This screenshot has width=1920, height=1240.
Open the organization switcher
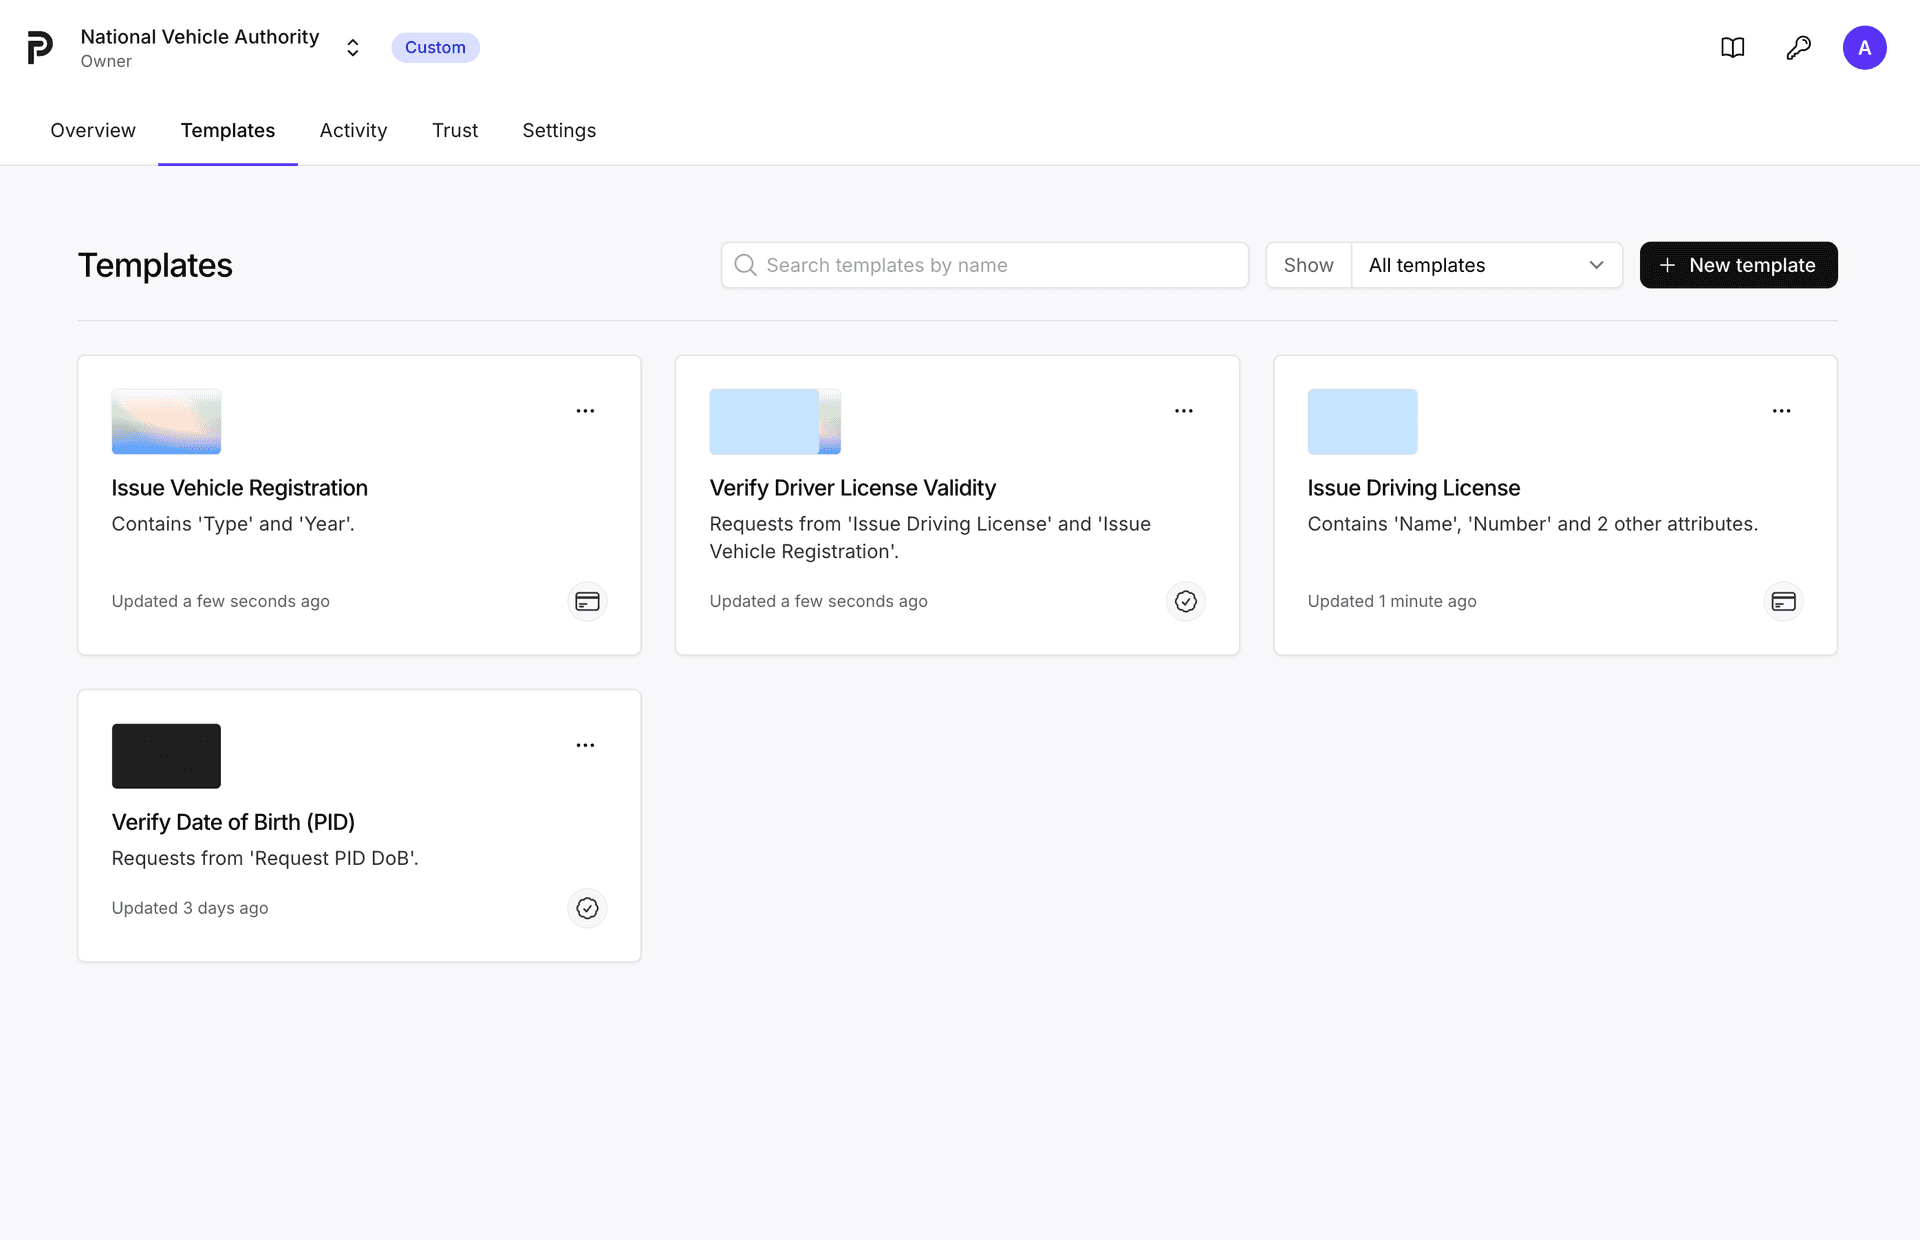[352, 47]
